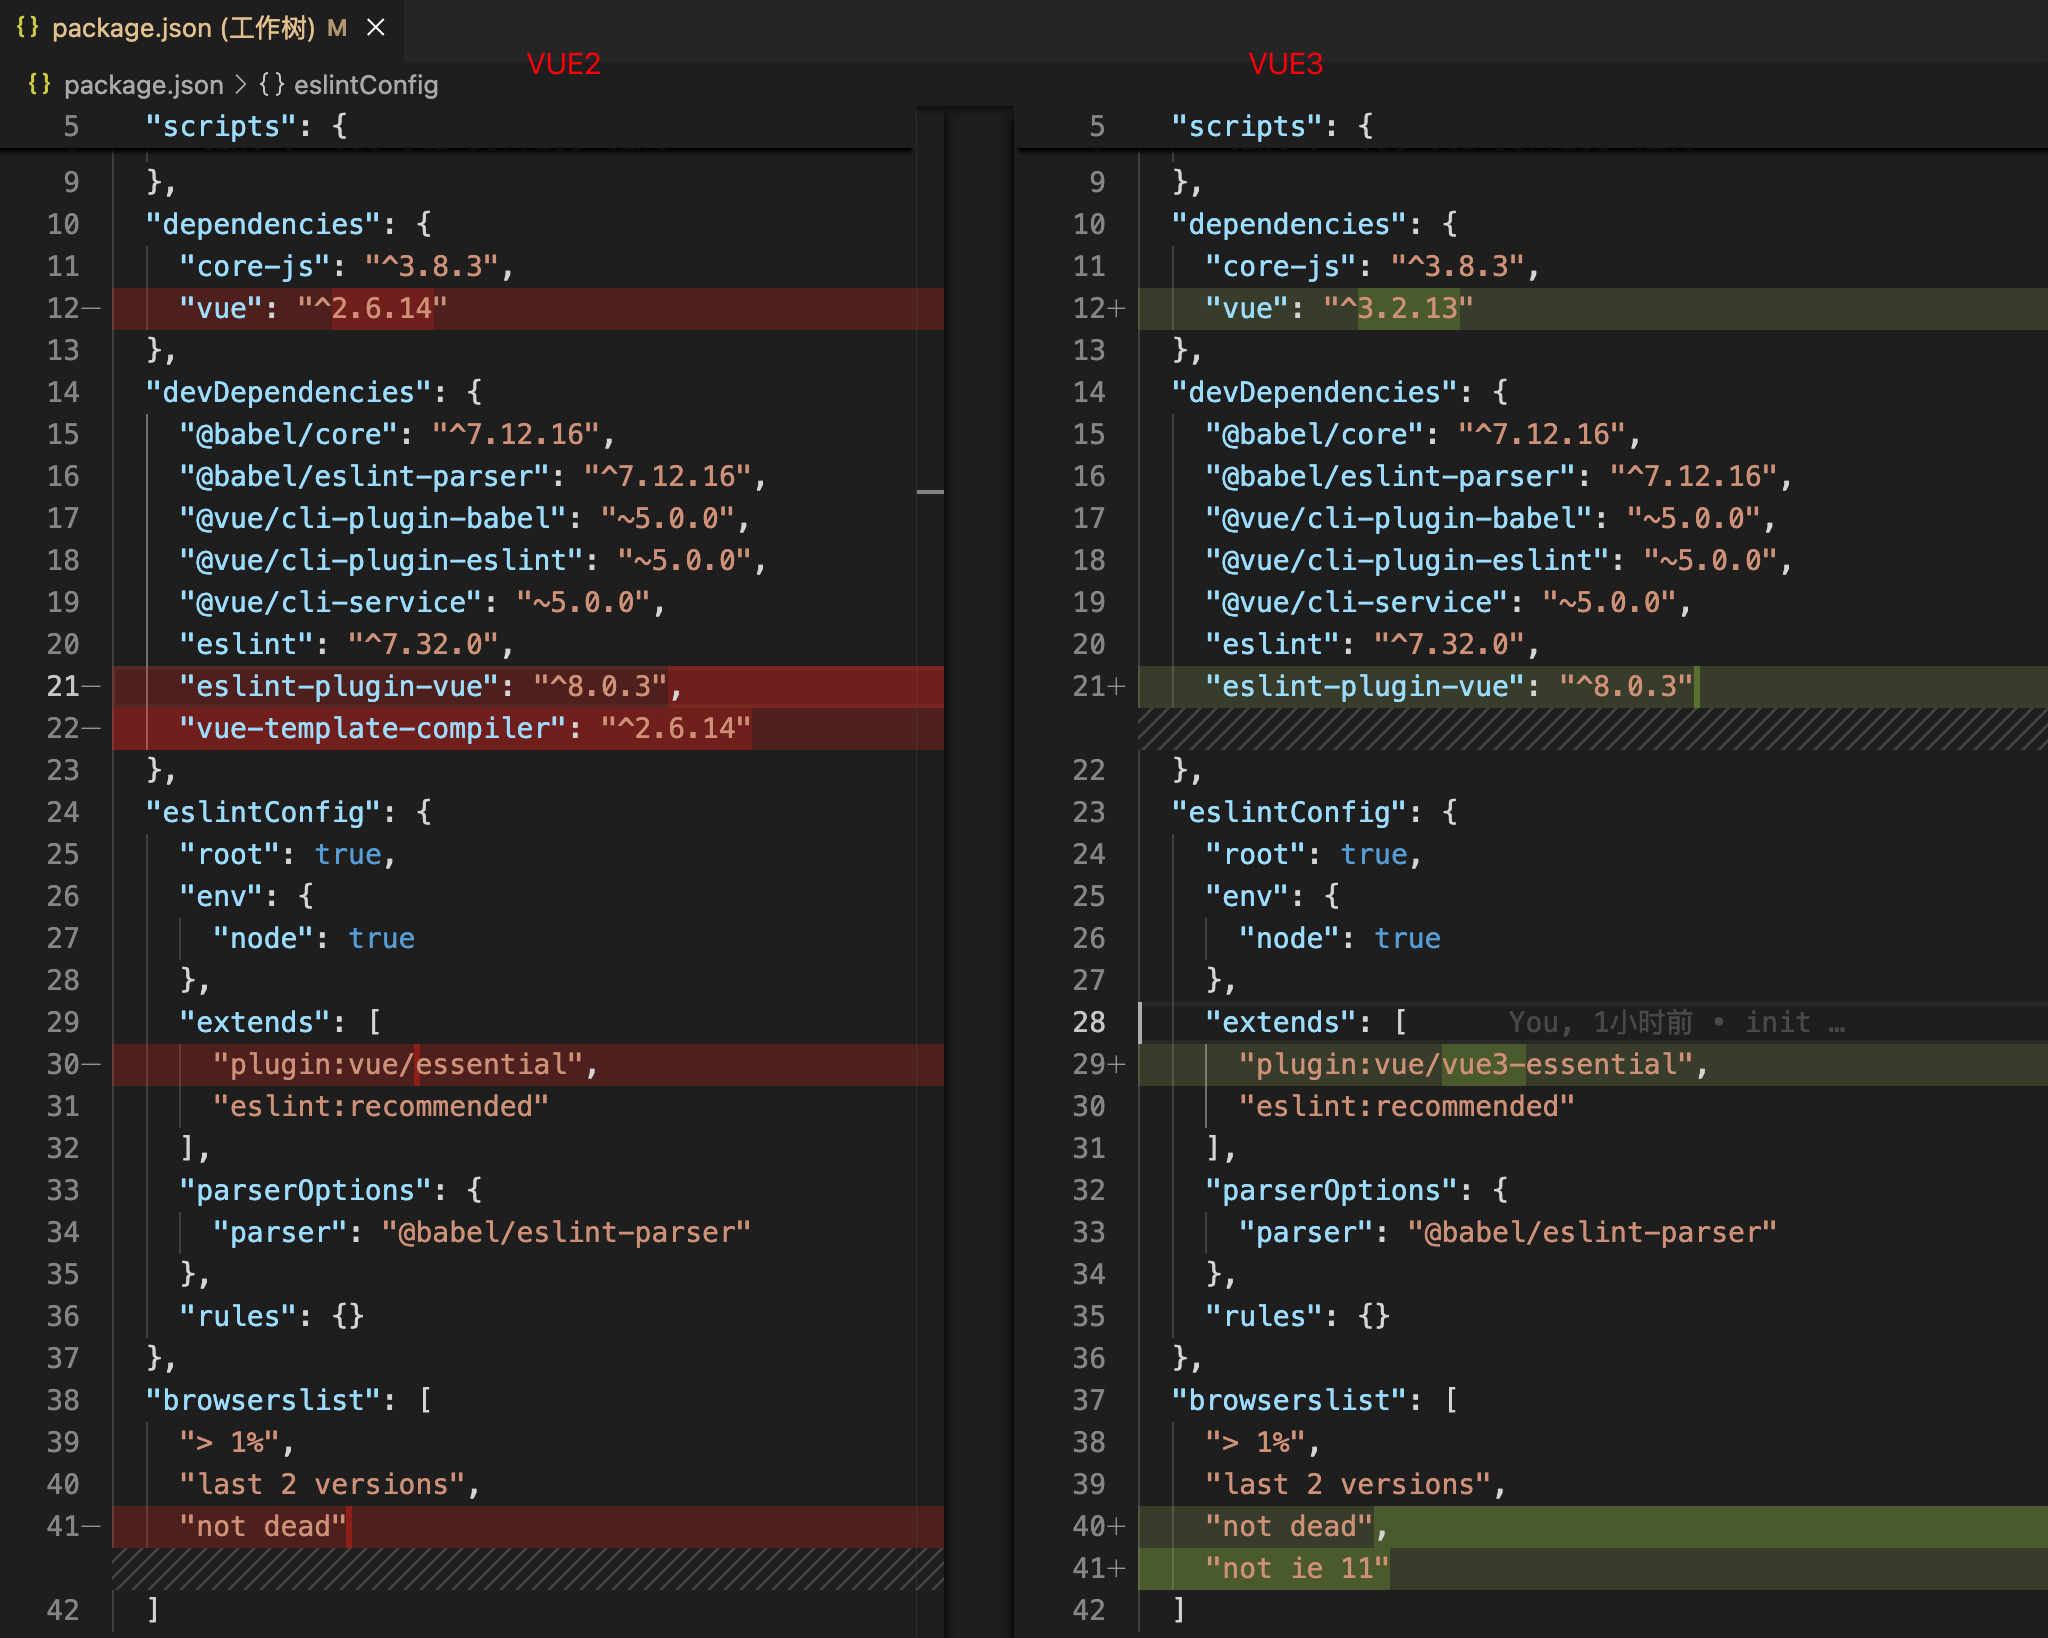
Task: Click the package.json breadcrumb item
Action: [x=143, y=85]
